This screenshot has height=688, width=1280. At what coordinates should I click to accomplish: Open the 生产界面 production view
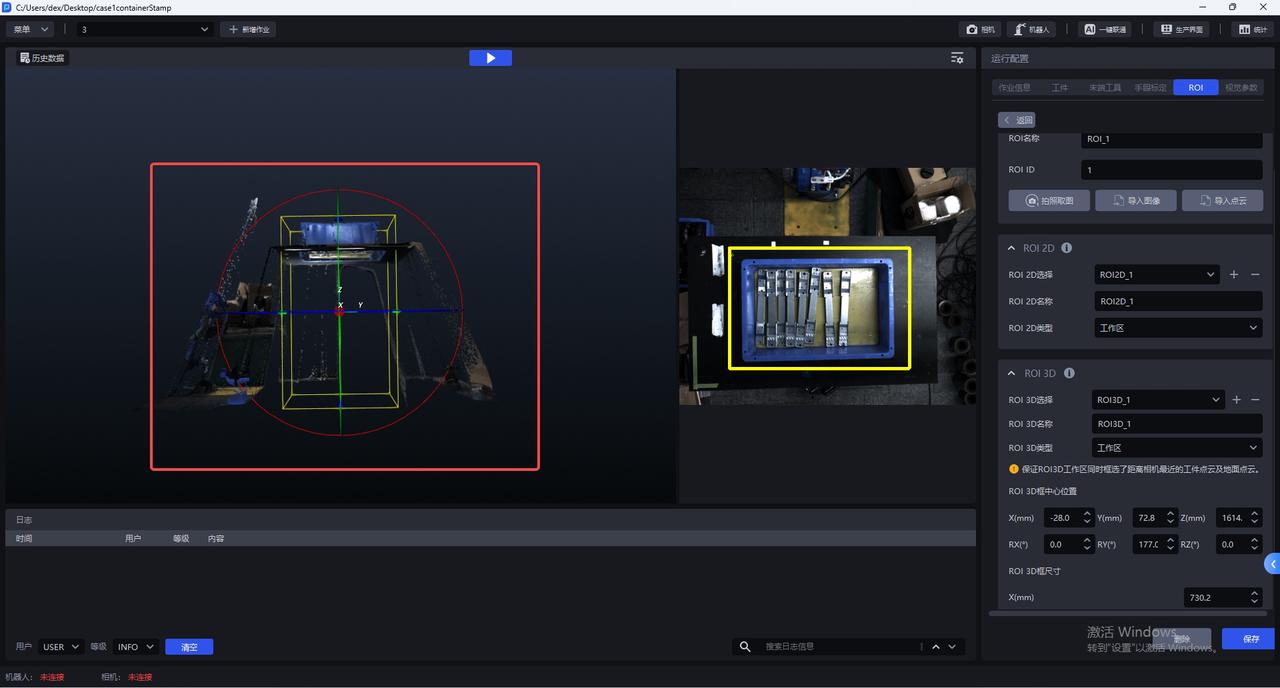(1180, 30)
